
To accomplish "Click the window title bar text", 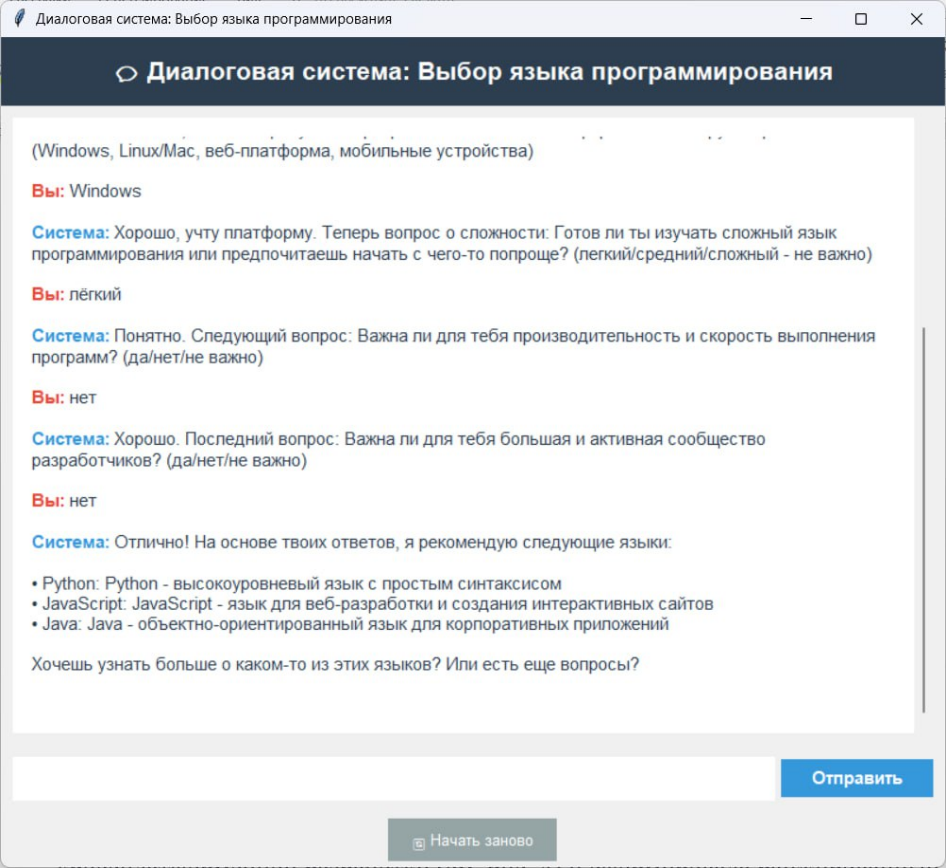I will point(213,19).
